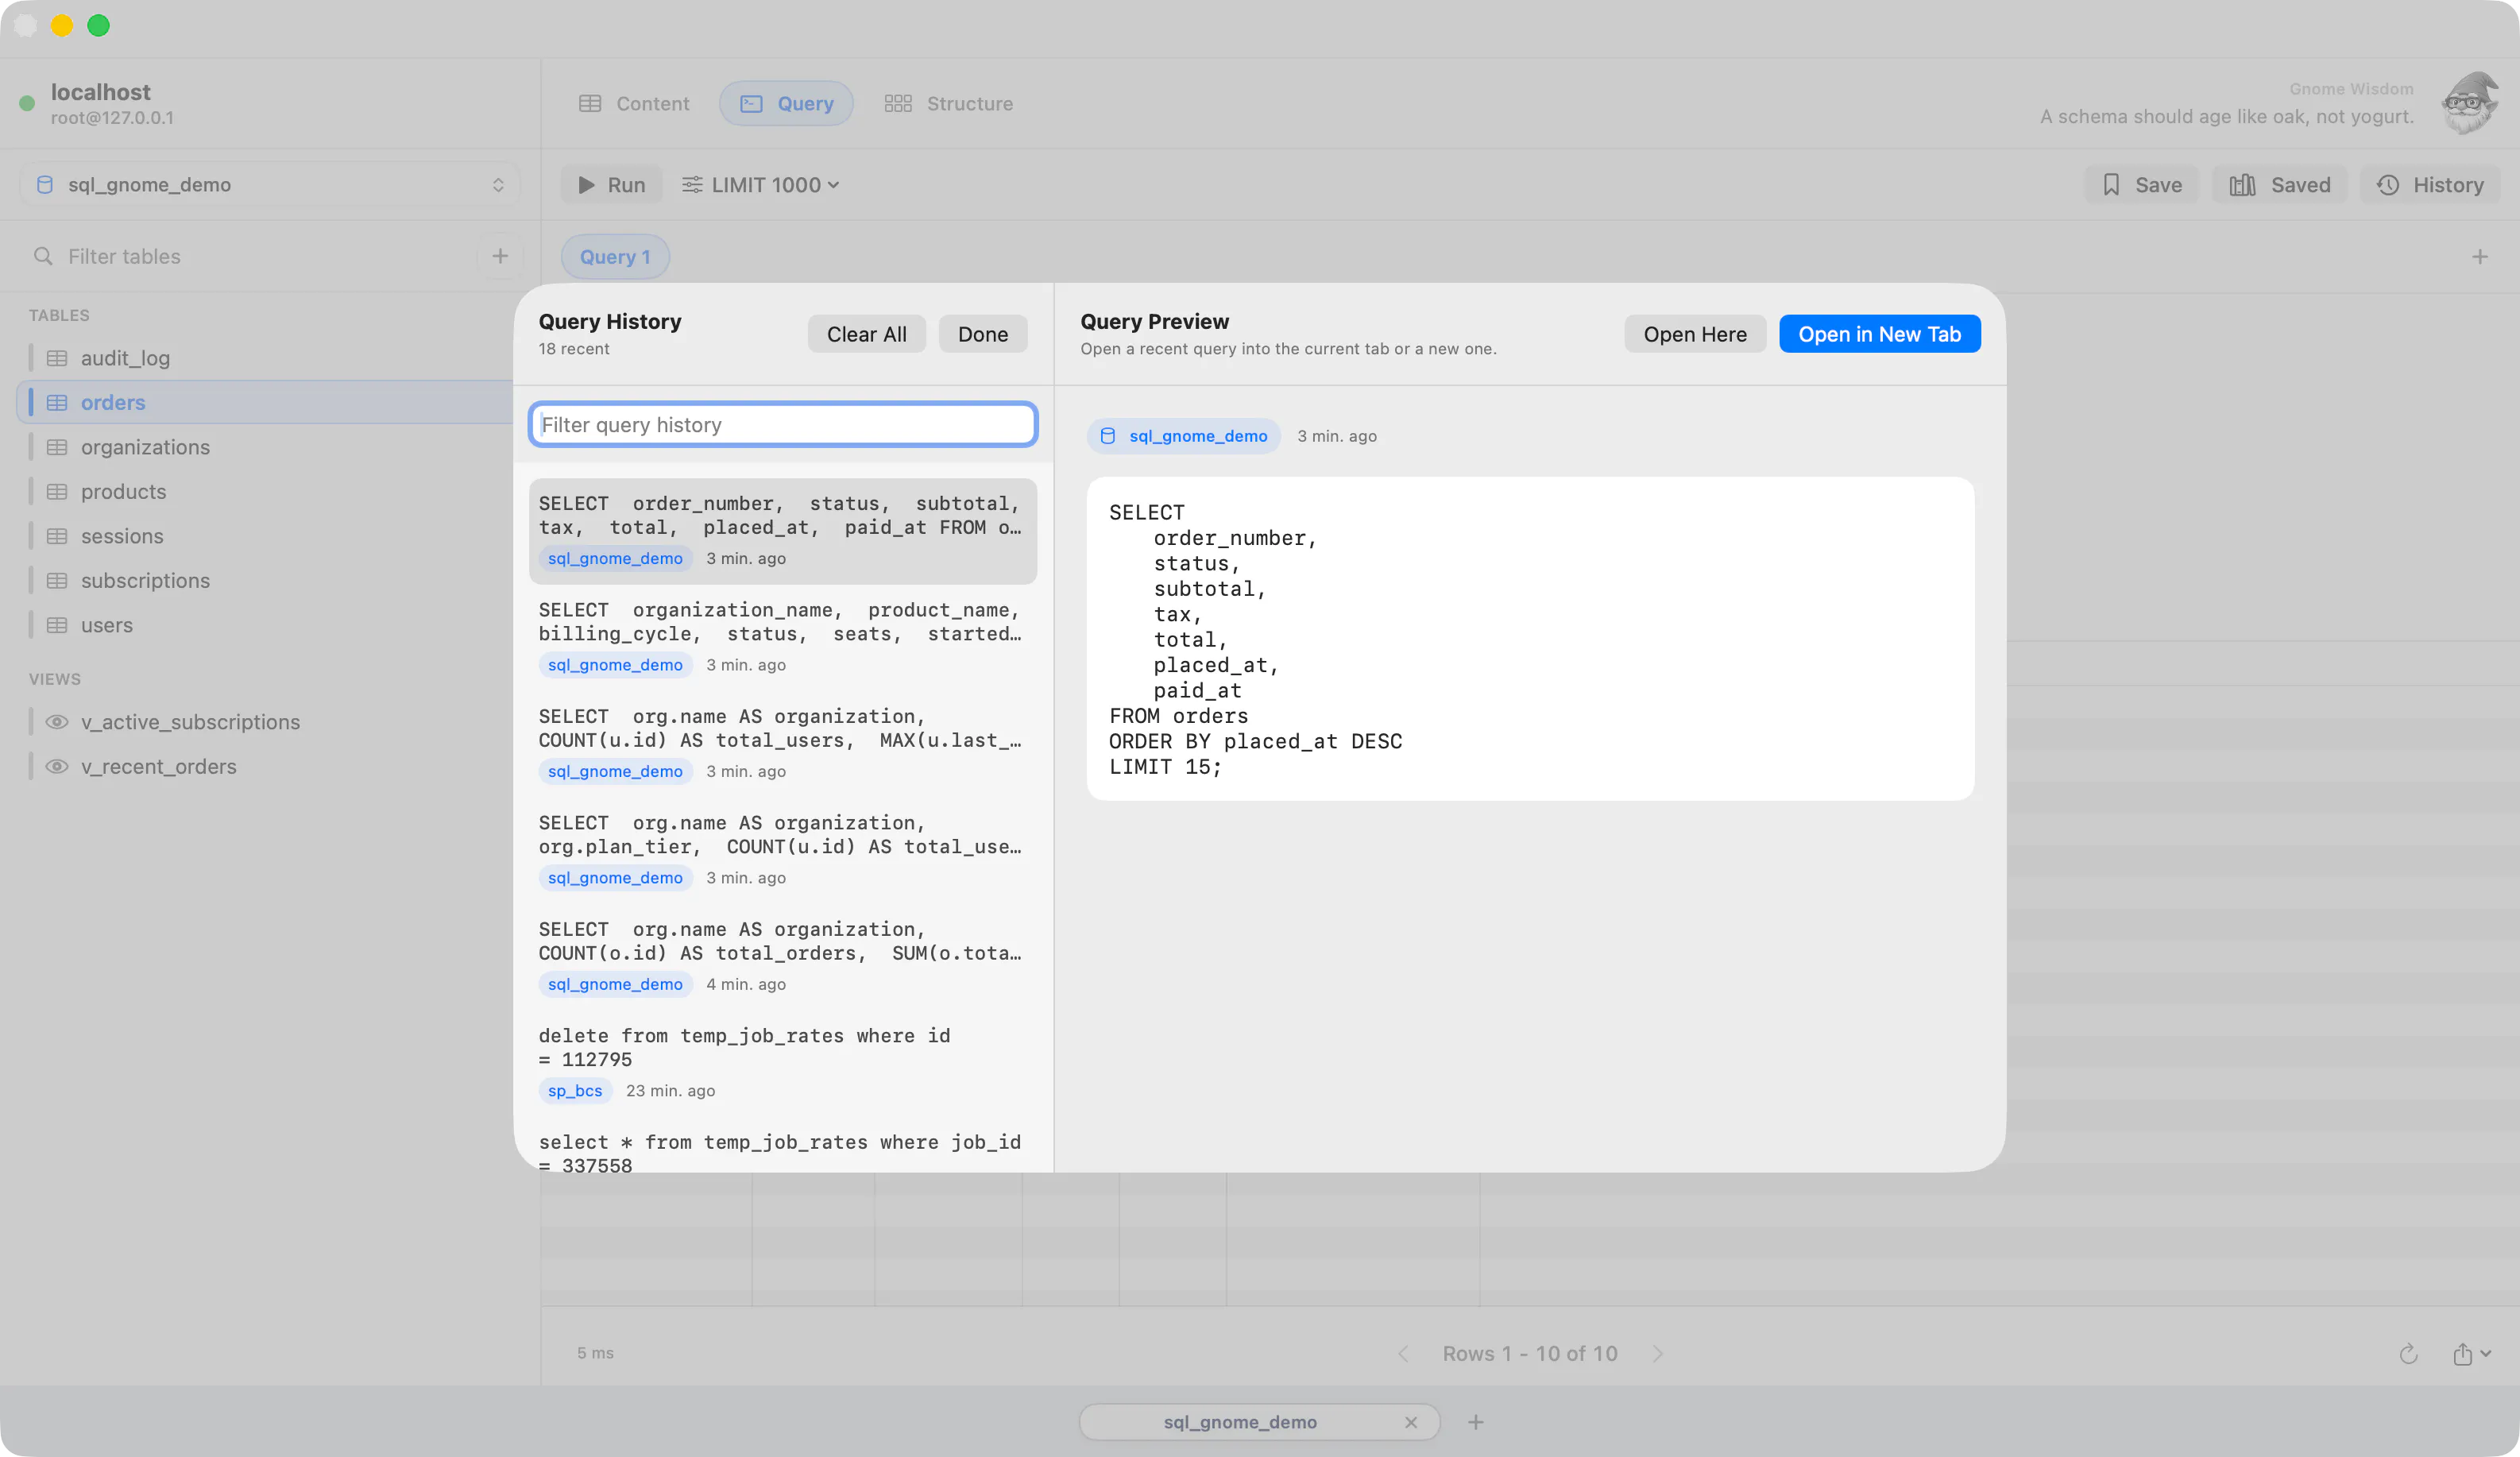Viewport: 2520px width, 1457px height.
Task: Click the gnome mascot avatar
Action: (x=2469, y=103)
